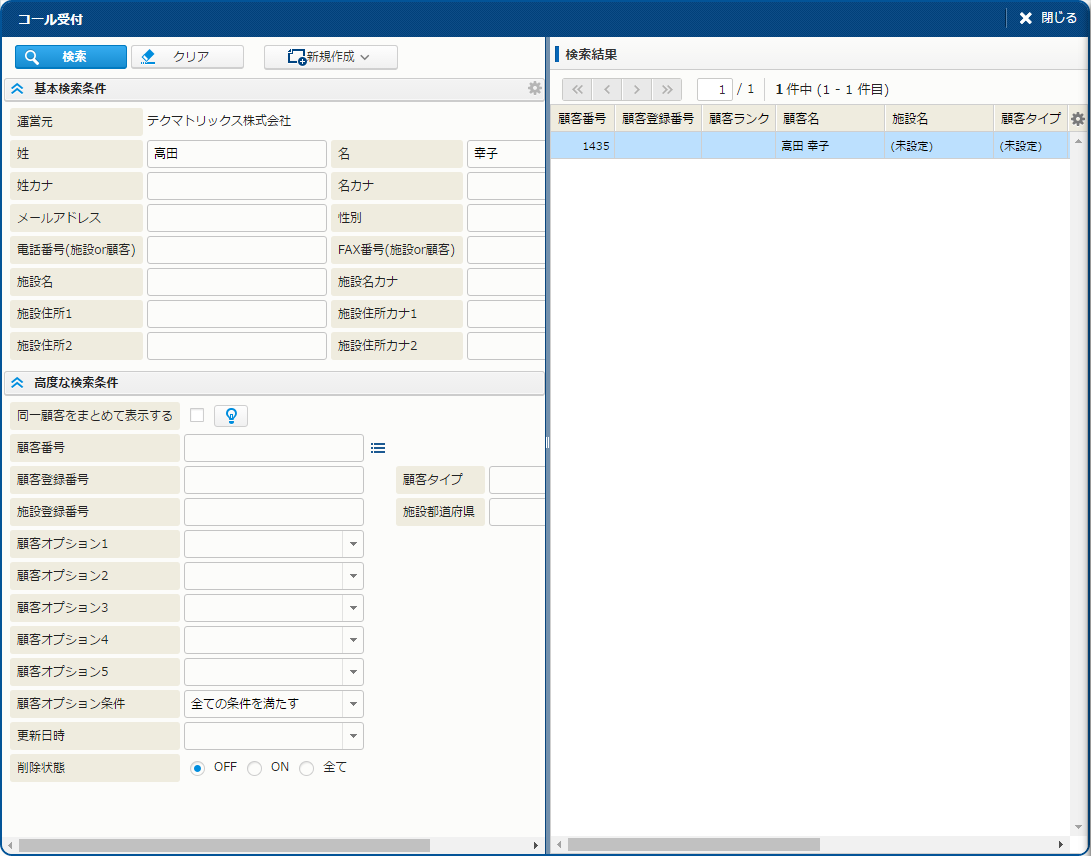Enable 同一顧客をまとめて表示する checkbox

tap(197, 415)
